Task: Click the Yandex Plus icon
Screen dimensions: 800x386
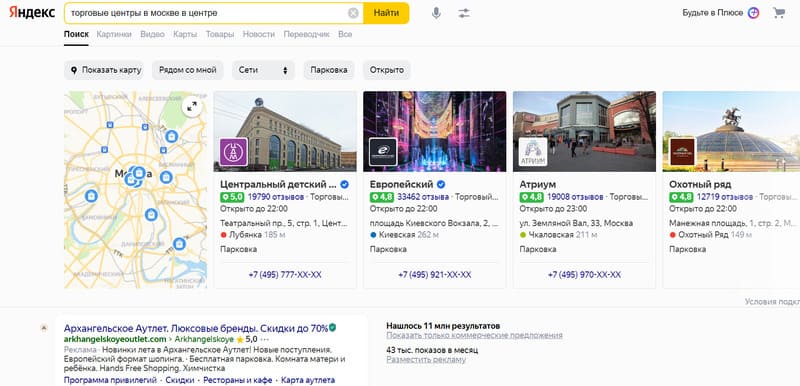Action: click(x=754, y=13)
